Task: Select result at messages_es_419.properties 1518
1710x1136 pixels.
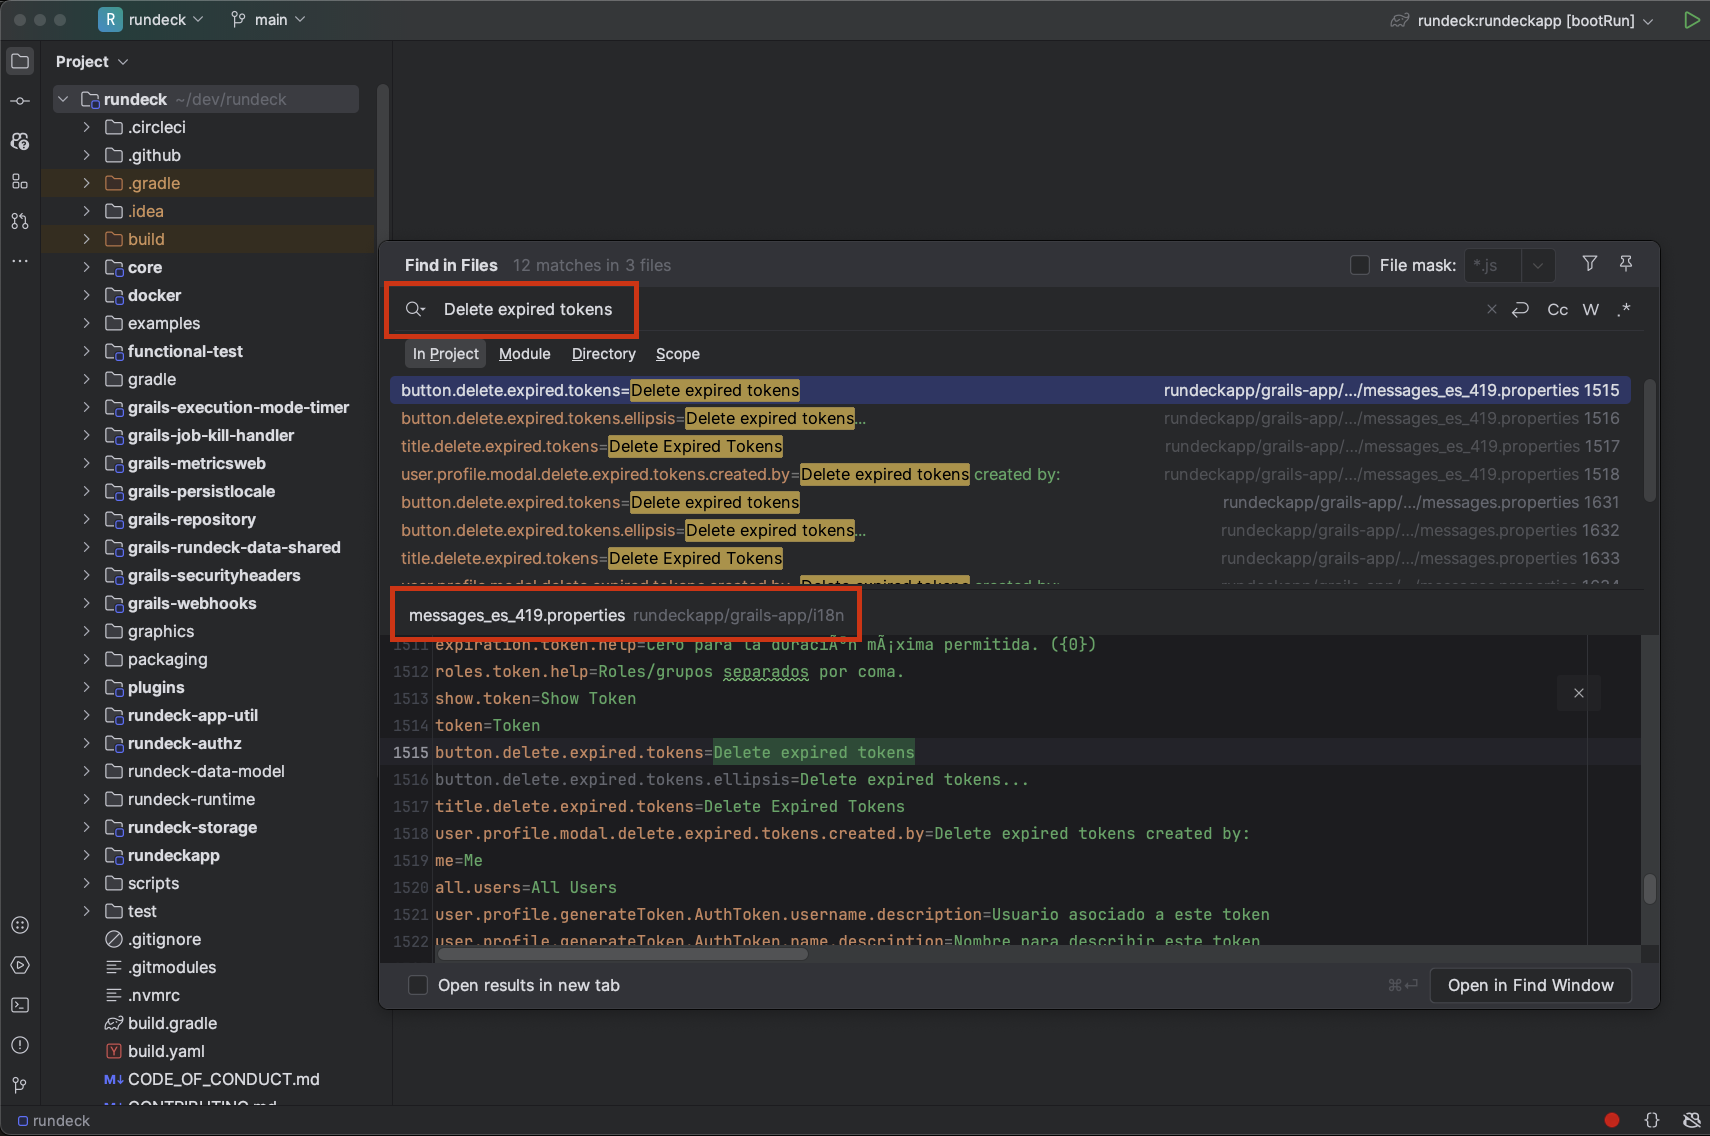Action: 1010,474
